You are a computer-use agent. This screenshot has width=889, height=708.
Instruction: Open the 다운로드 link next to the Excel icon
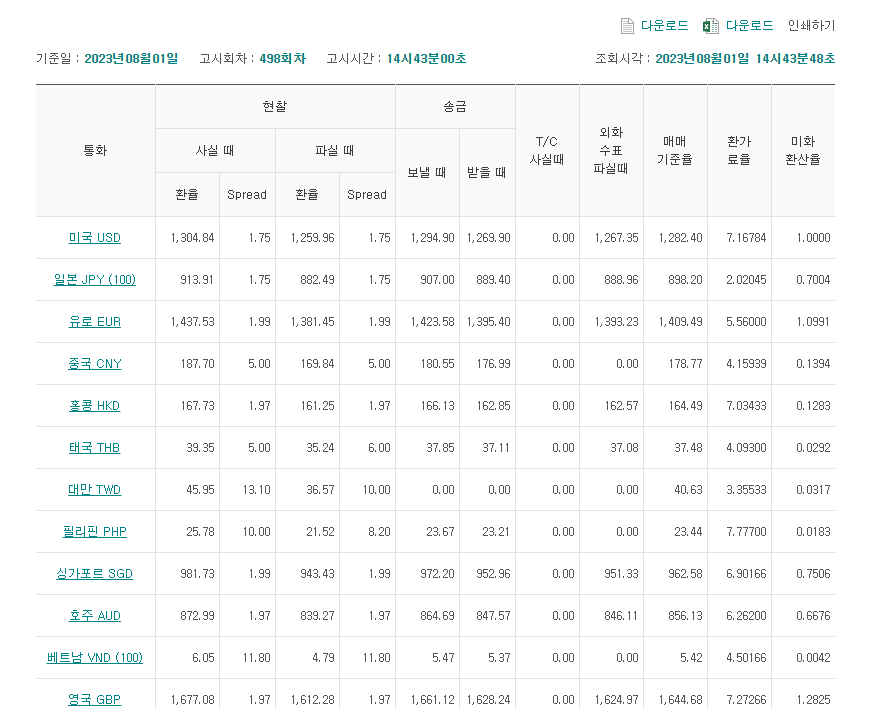(x=750, y=26)
